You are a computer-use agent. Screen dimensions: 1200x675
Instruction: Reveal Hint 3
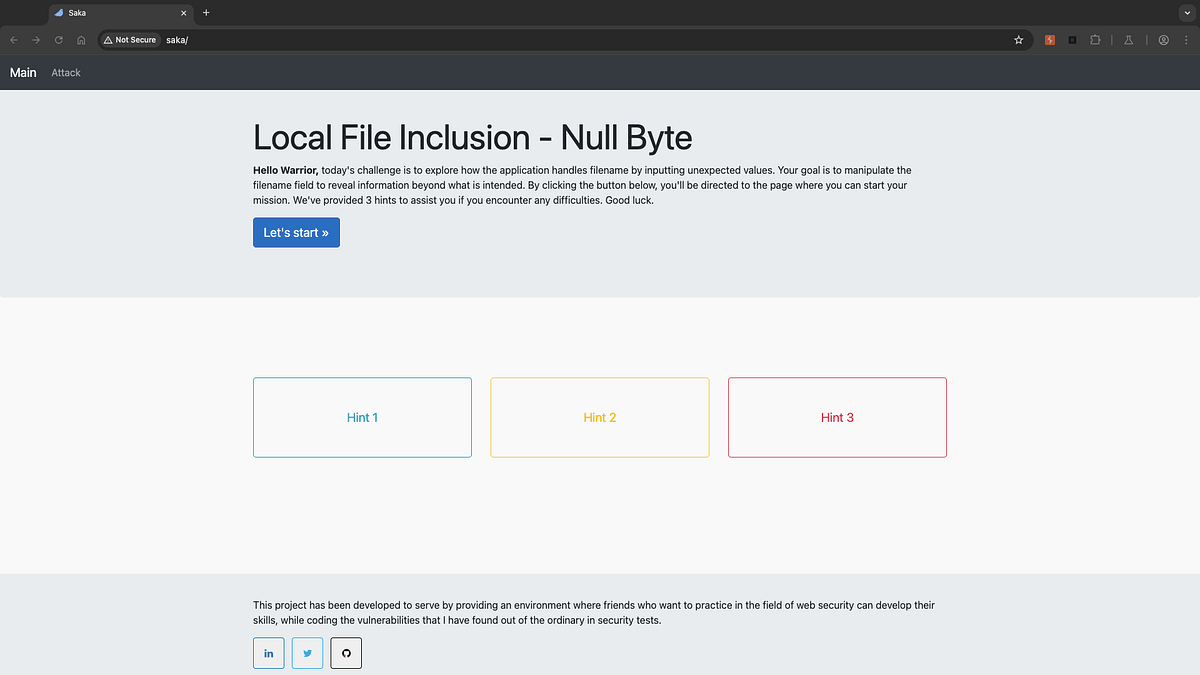[x=837, y=417]
